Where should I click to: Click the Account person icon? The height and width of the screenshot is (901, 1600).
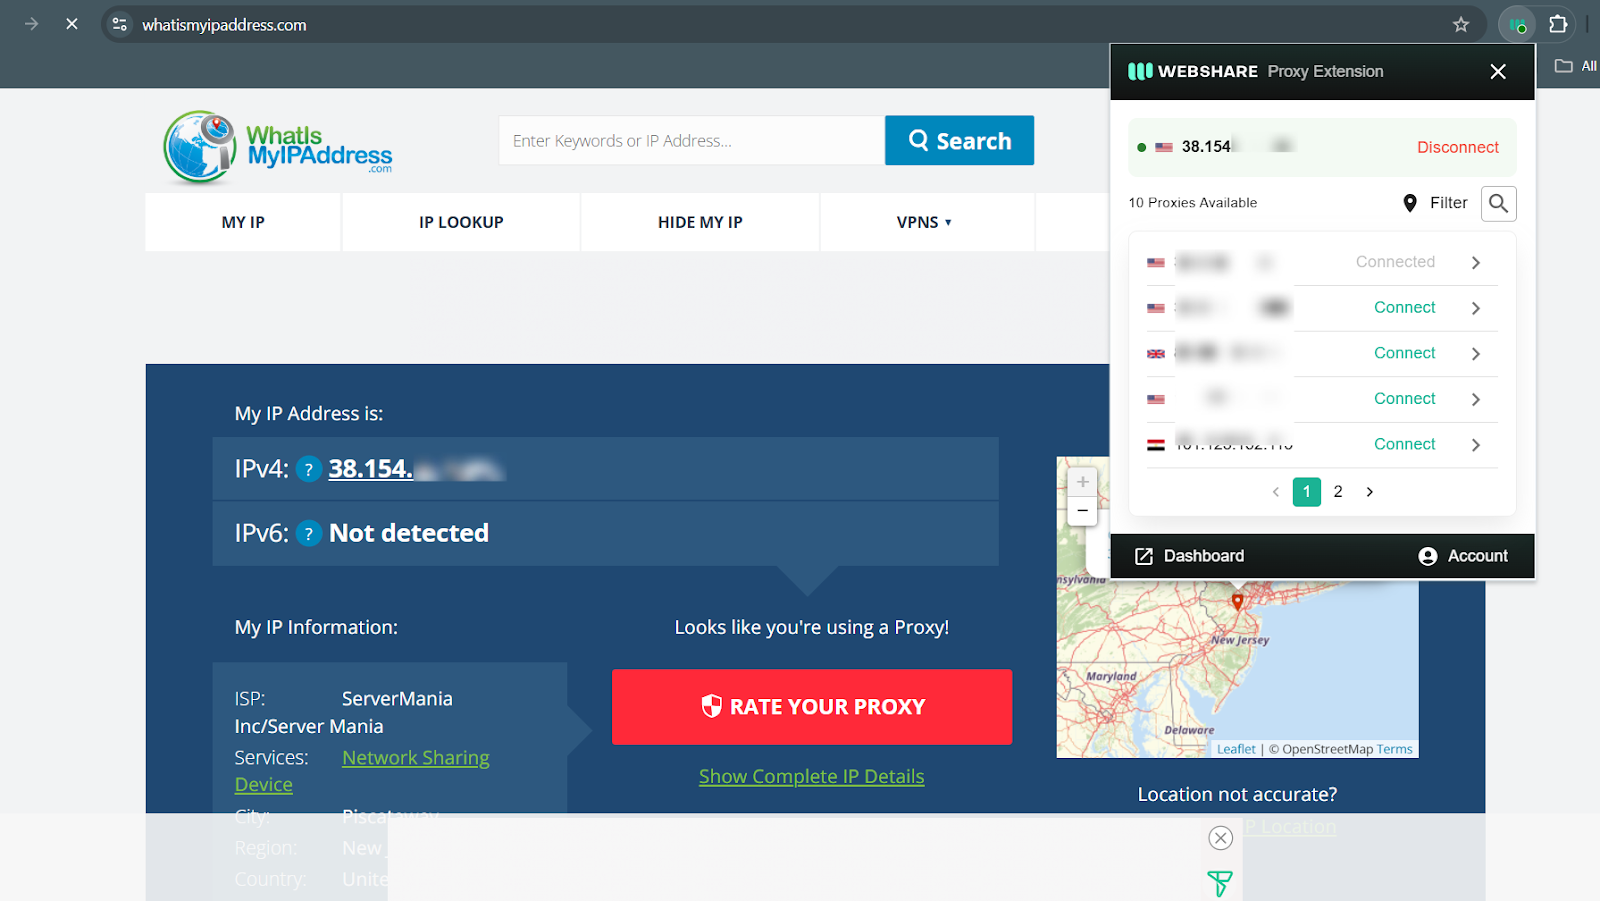(1428, 556)
